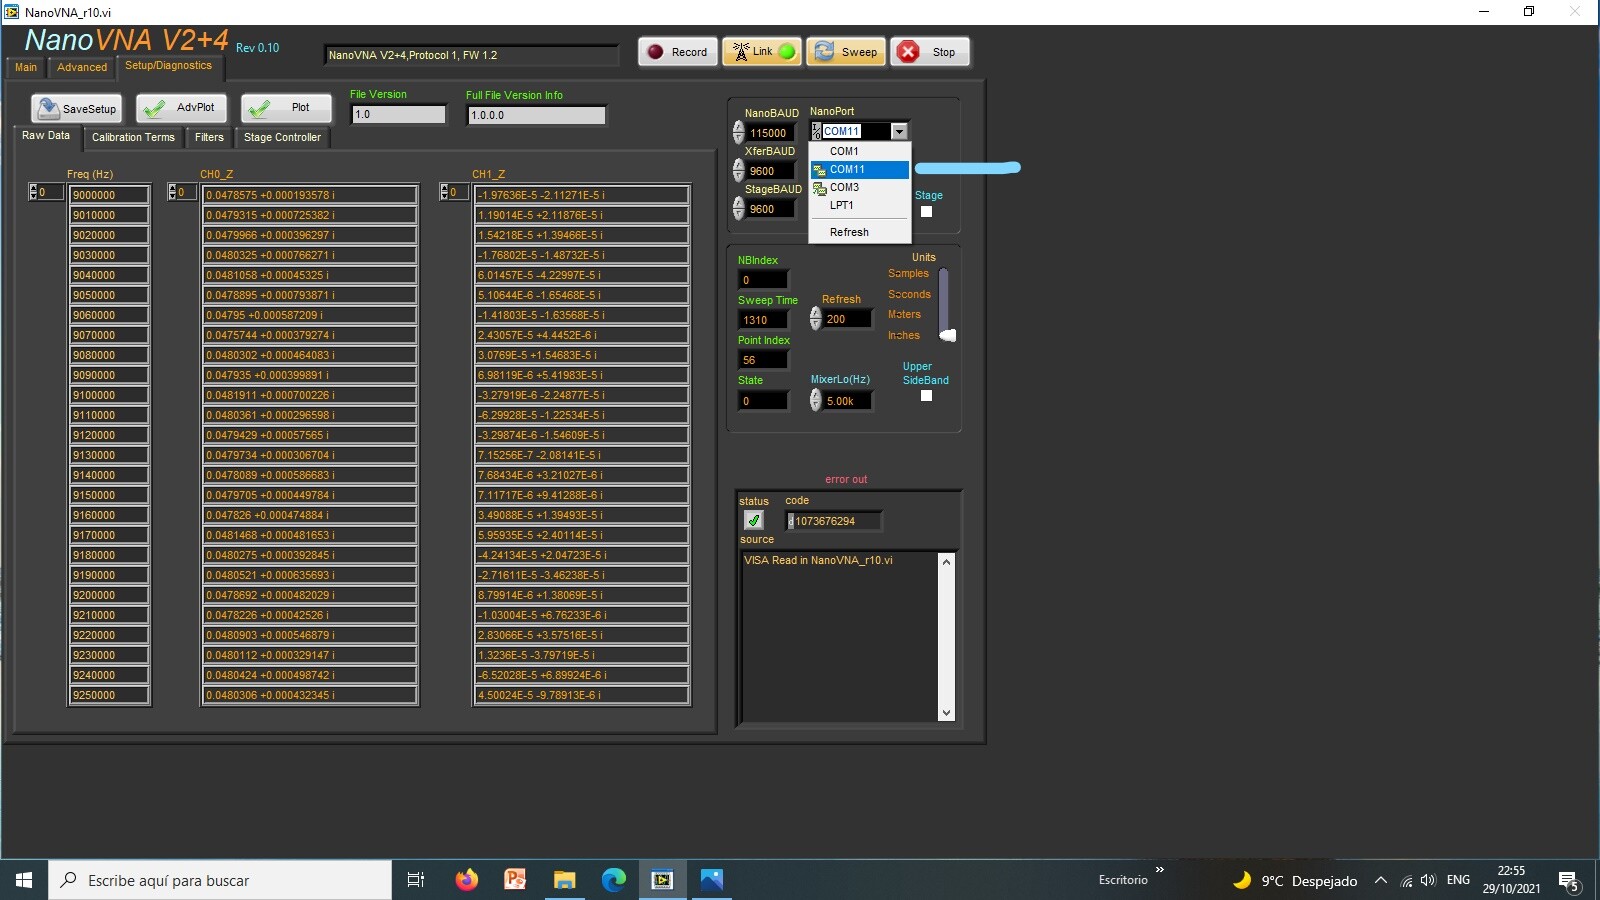Click the CH0_Z array index stepper
The height and width of the screenshot is (900, 1600).
coord(171,192)
